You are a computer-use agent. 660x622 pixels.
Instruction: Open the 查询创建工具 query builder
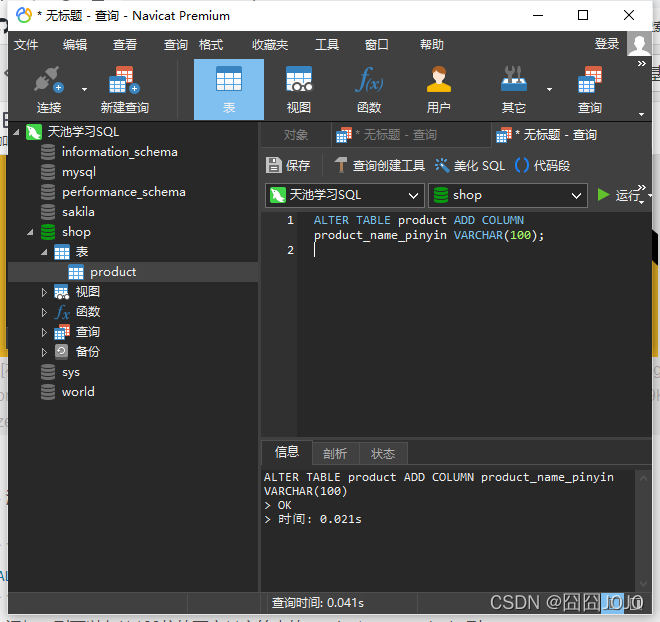coord(380,165)
